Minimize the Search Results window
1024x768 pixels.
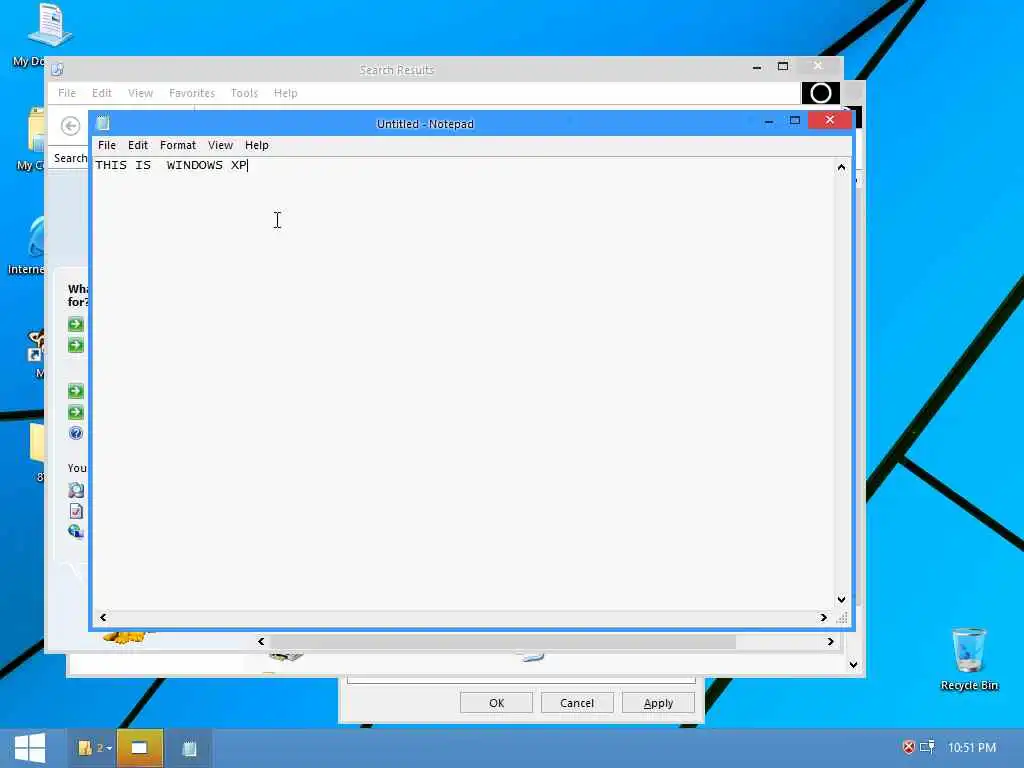click(x=757, y=67)
